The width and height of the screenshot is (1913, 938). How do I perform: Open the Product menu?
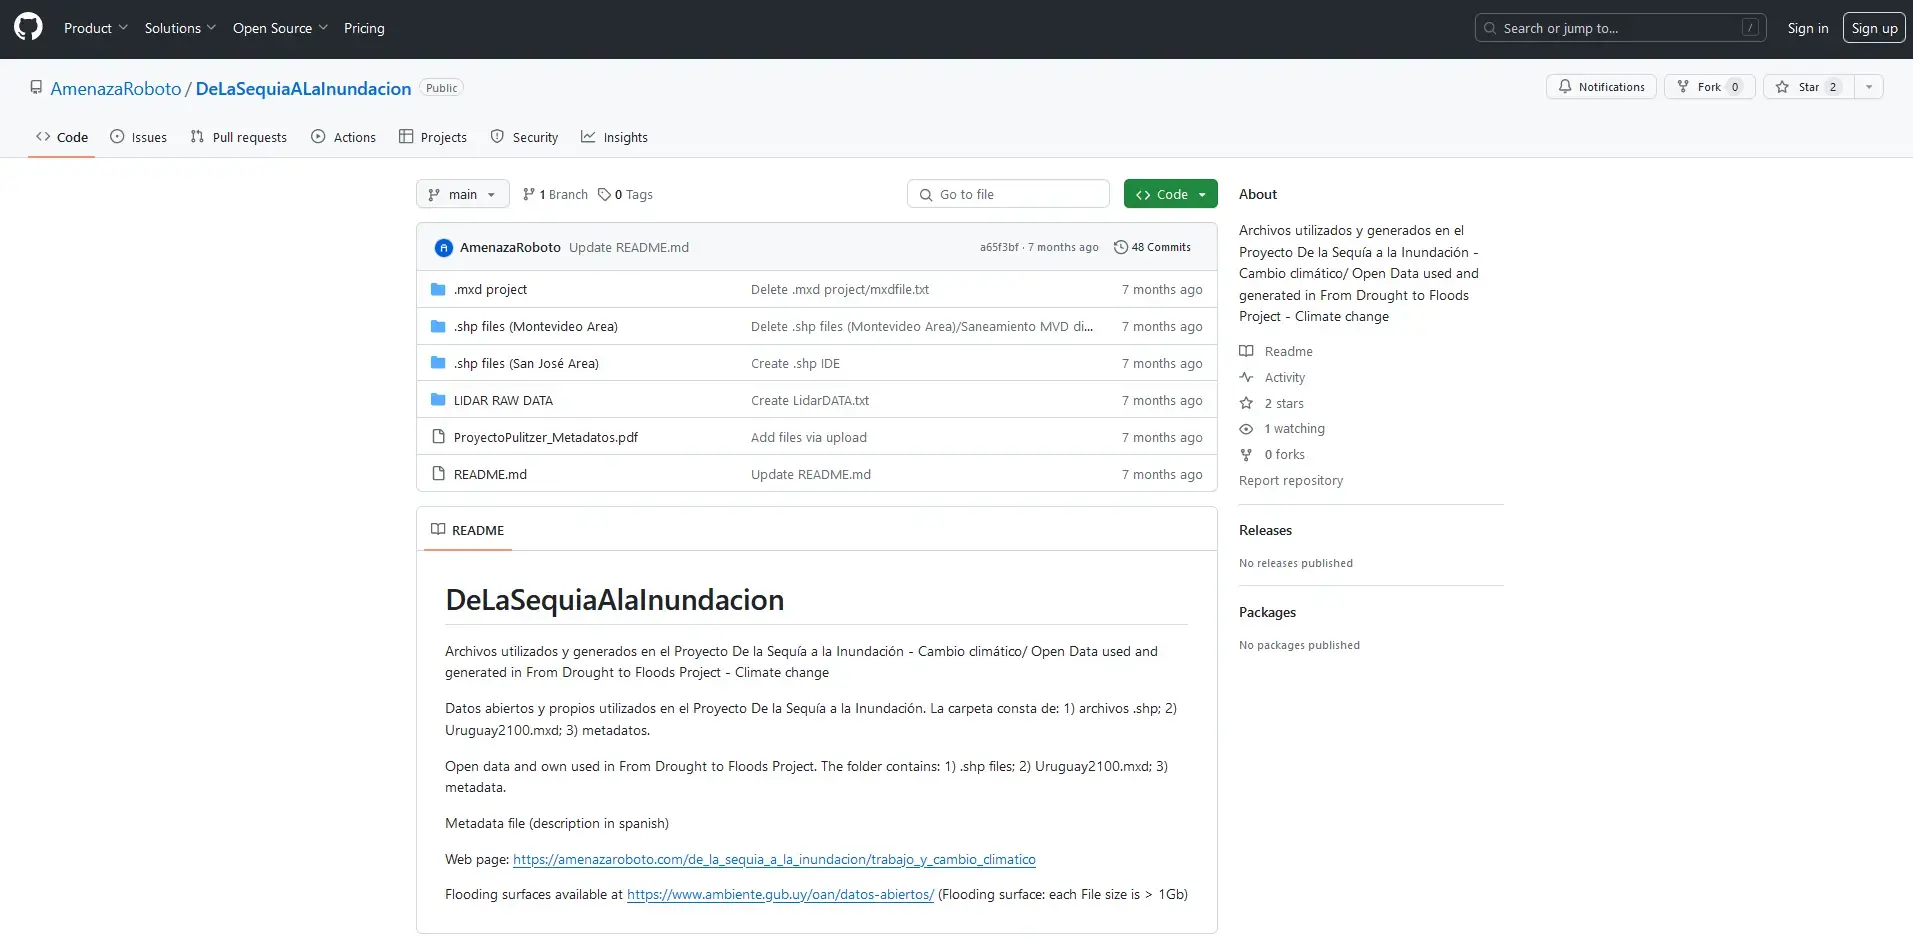click(x=96, y=28)
